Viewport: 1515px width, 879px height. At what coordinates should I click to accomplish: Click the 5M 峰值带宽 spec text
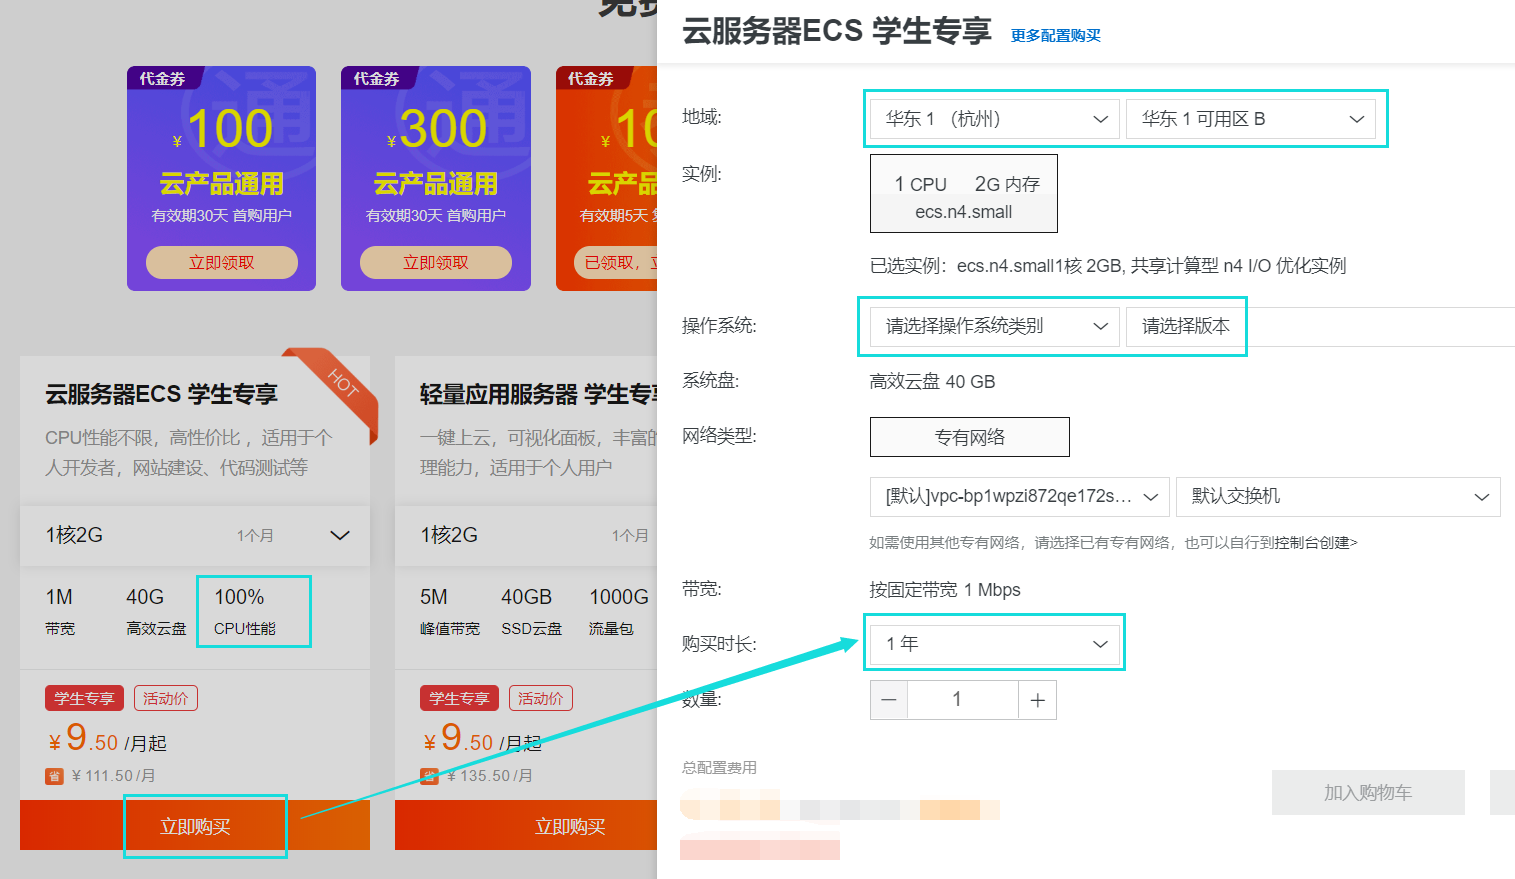point(450,612)
